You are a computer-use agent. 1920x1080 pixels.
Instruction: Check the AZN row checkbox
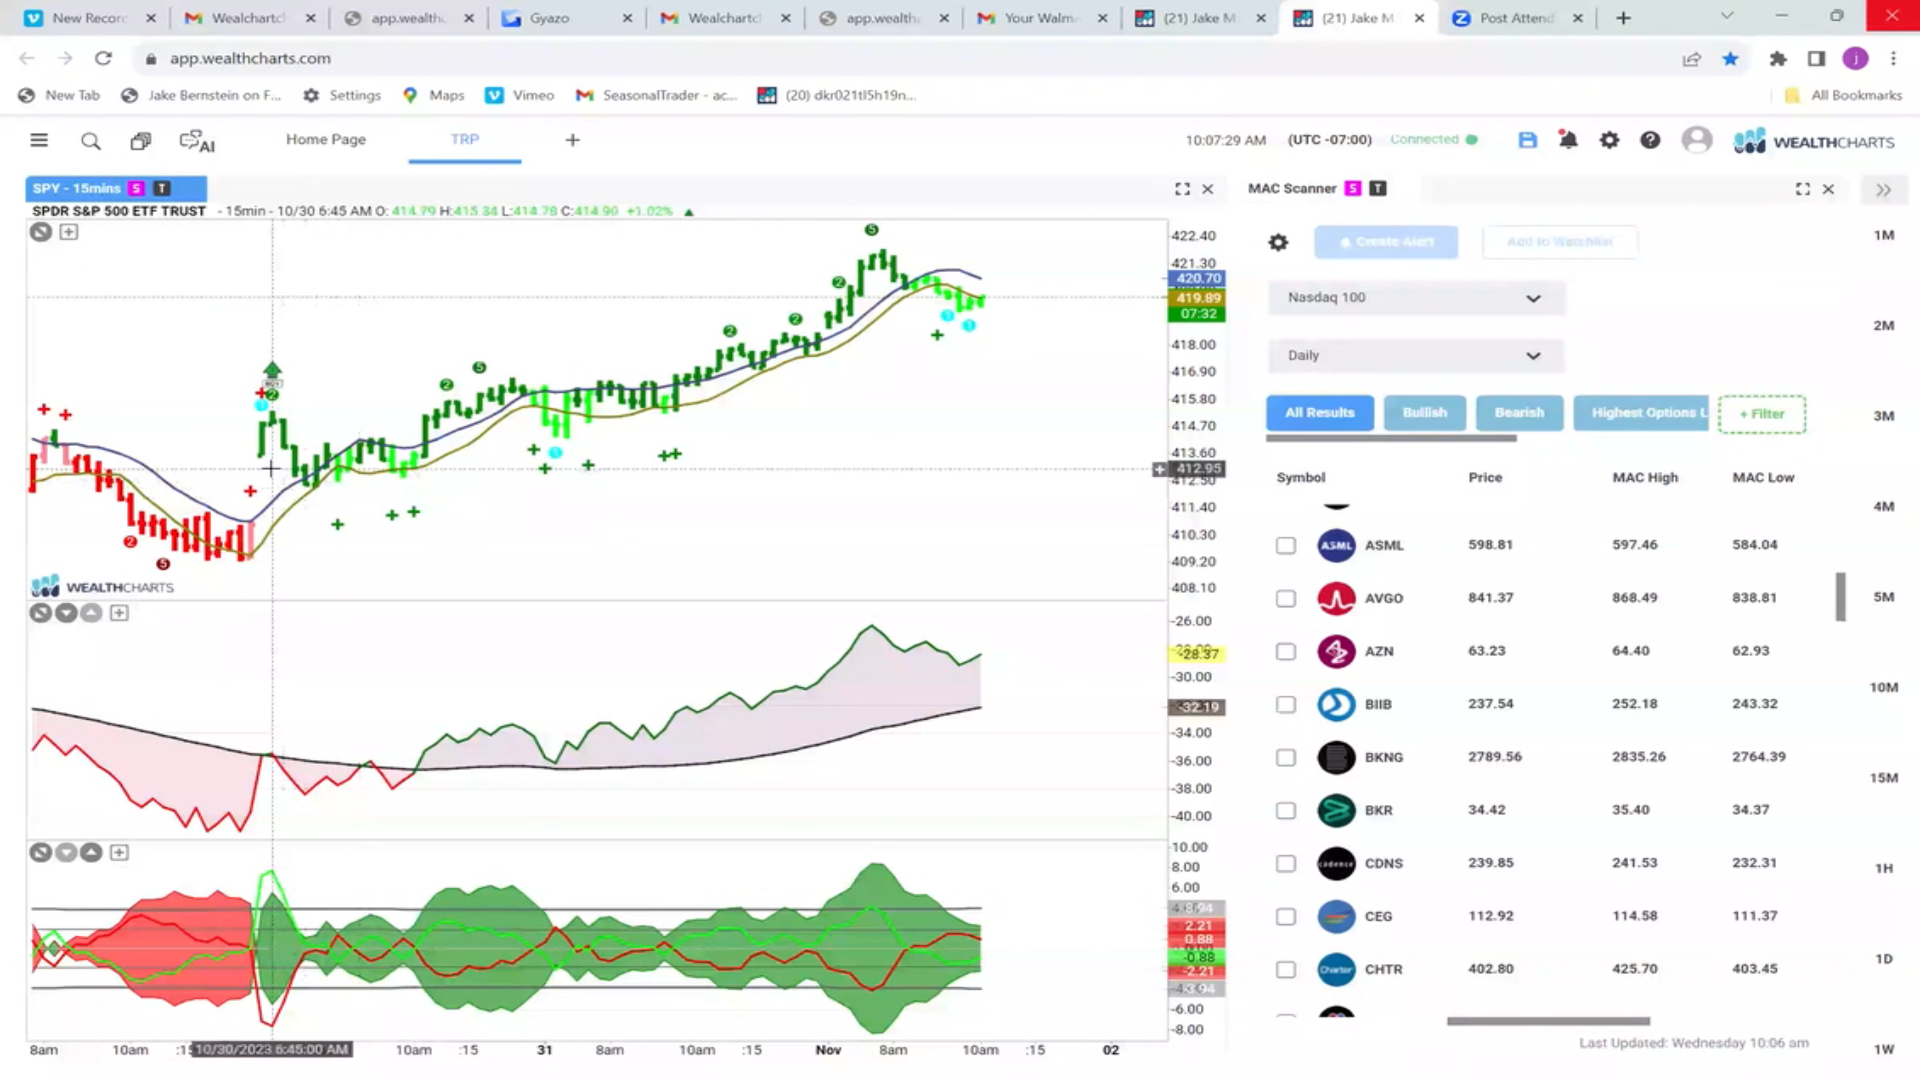point(1286,652)
